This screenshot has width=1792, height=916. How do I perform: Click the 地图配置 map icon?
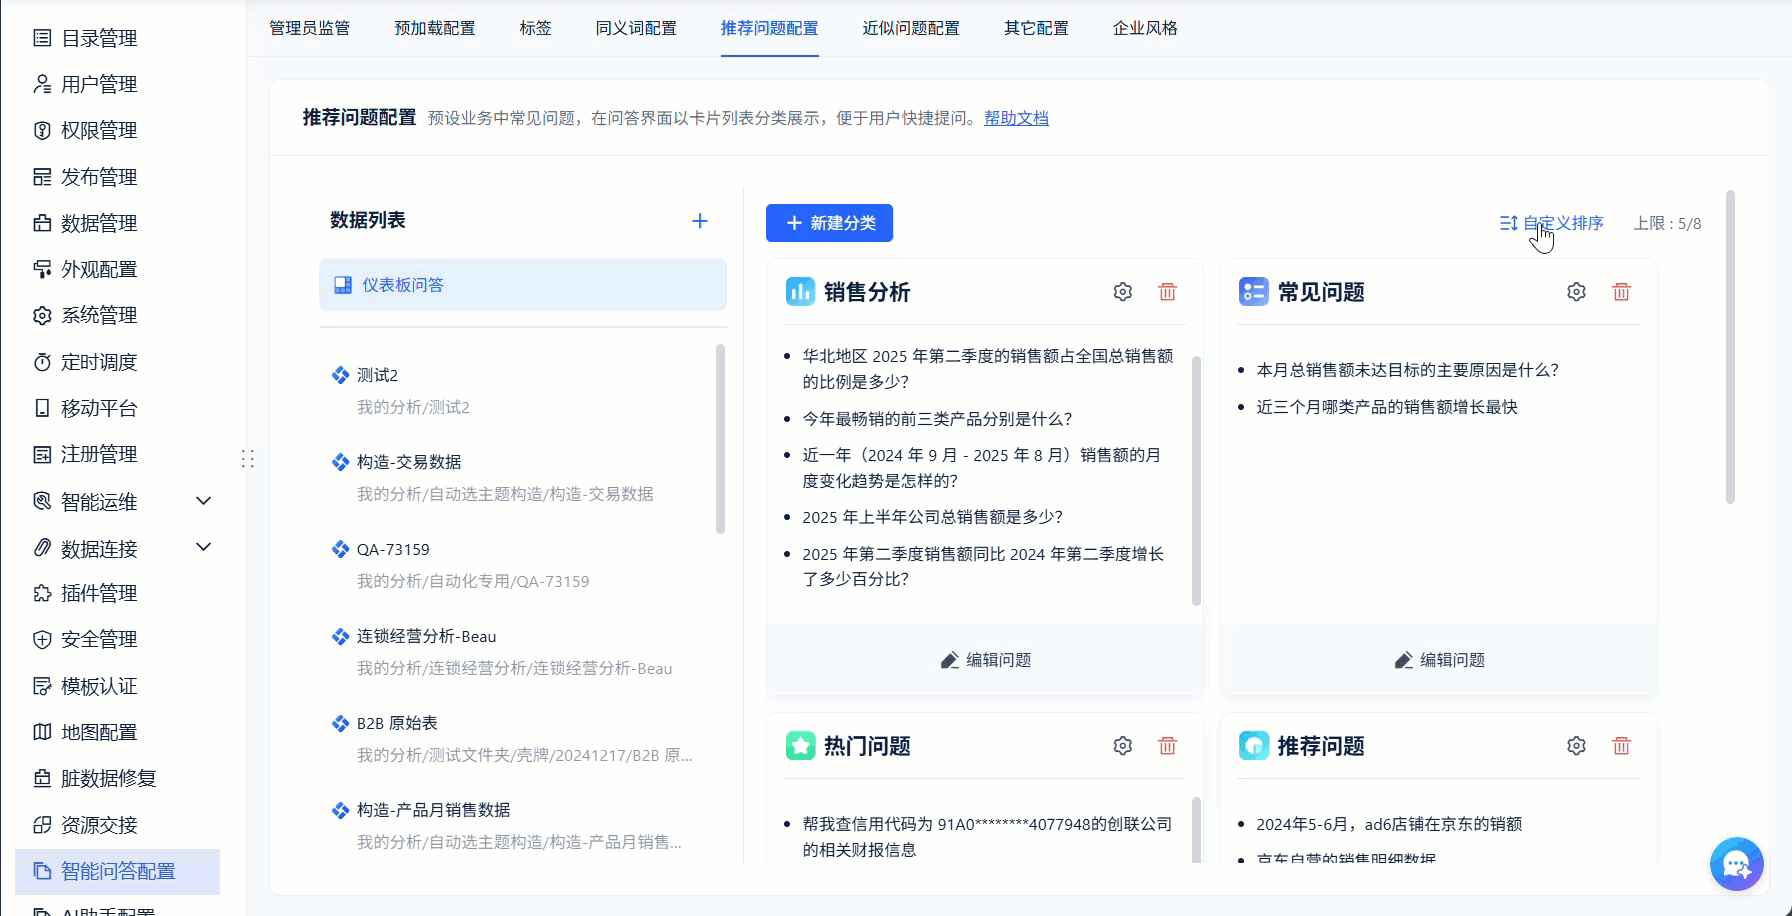(x=42, y=732)
